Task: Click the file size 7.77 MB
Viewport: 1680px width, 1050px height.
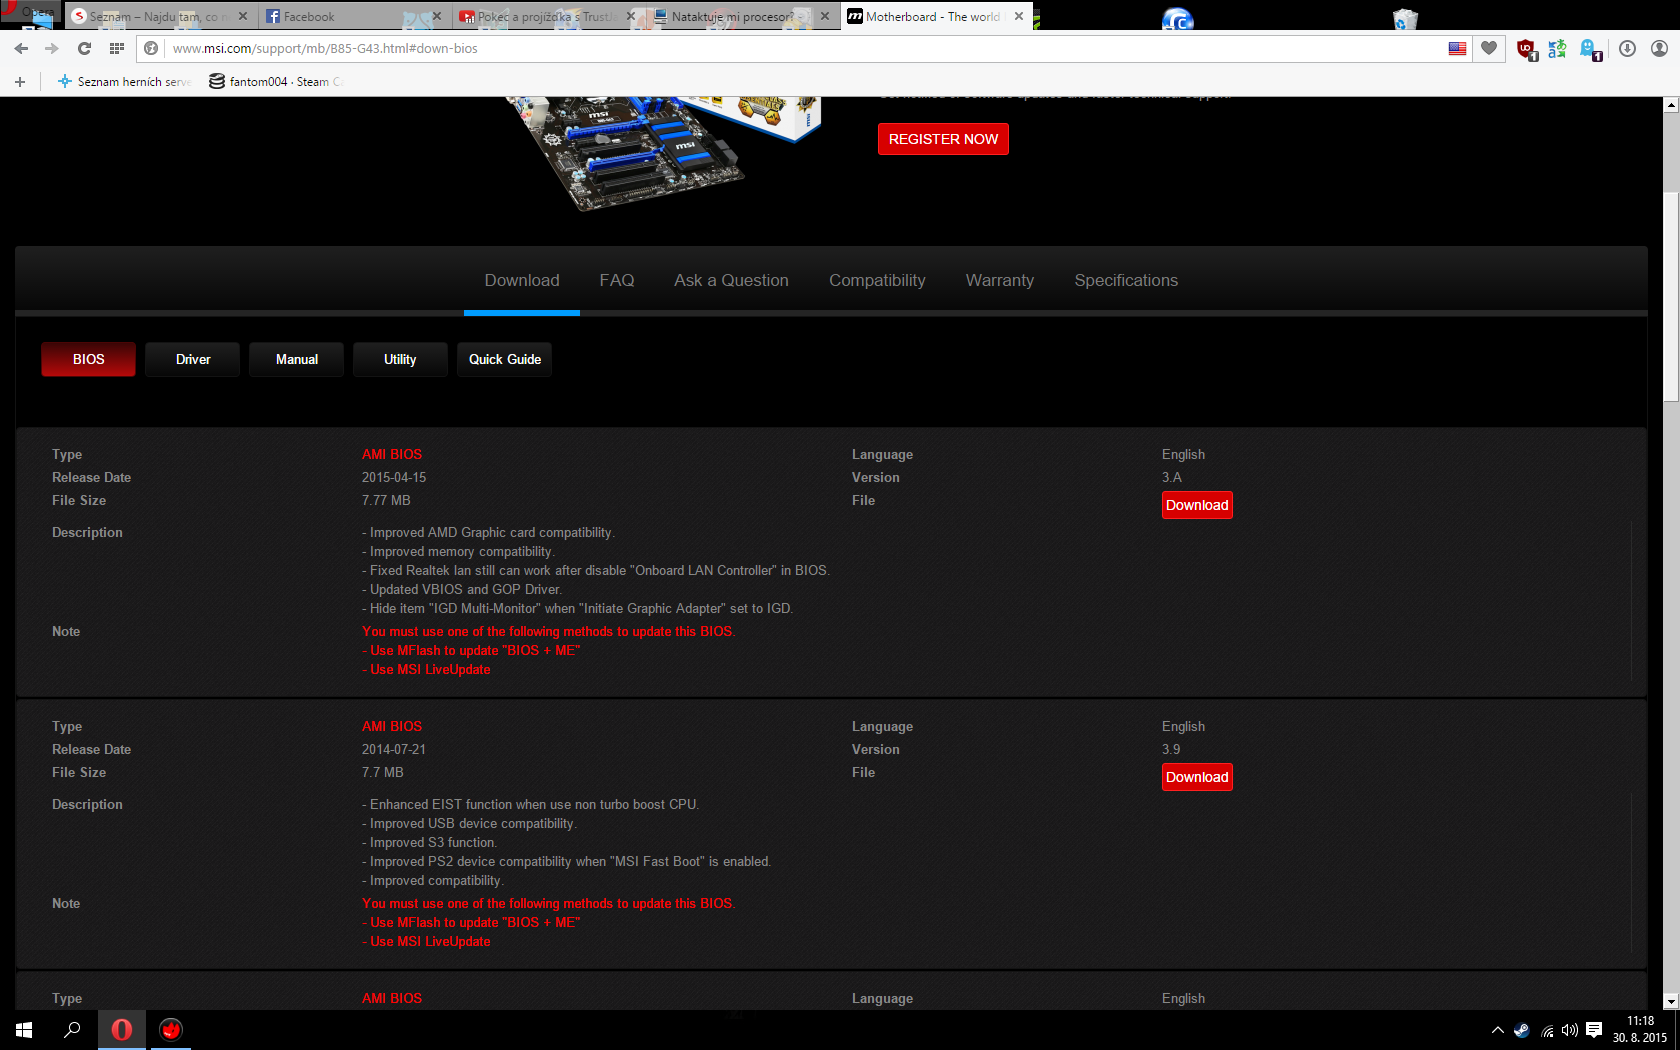Action: point(386,500)
